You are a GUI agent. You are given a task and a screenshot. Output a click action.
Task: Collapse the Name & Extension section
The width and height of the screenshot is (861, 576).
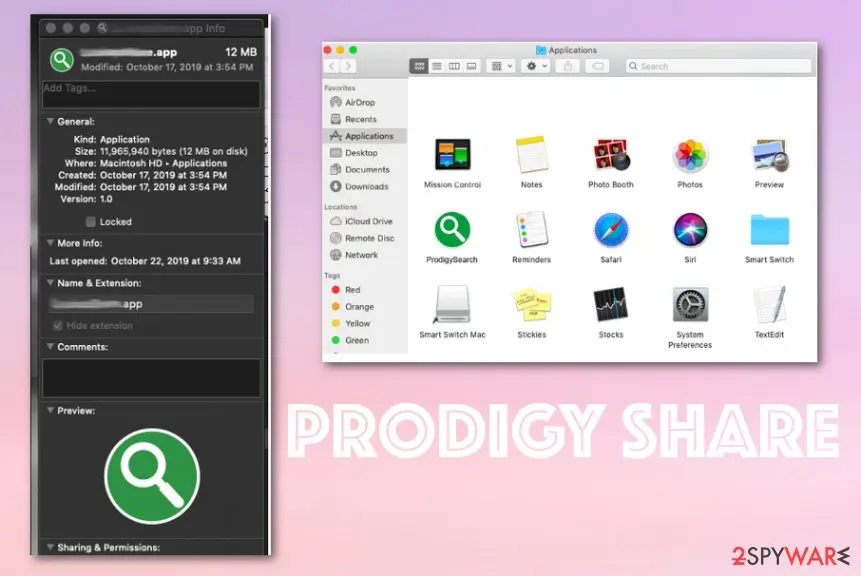[x=51, y=283]
